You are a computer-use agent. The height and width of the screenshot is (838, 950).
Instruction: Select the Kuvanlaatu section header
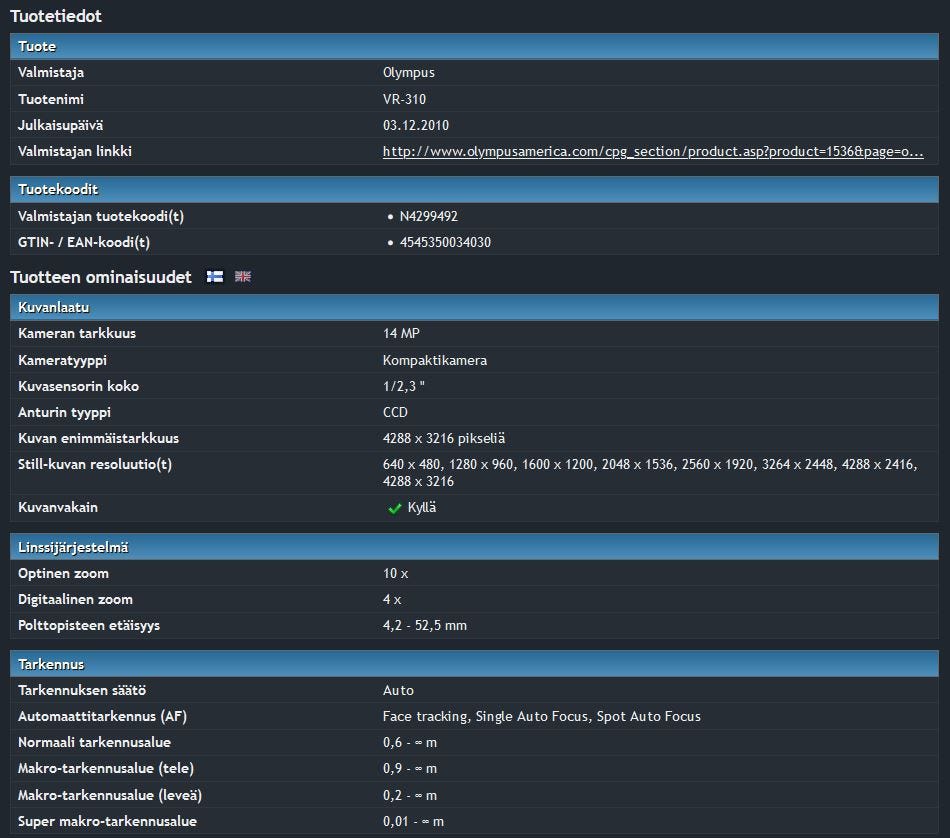[x=474, y=307]
